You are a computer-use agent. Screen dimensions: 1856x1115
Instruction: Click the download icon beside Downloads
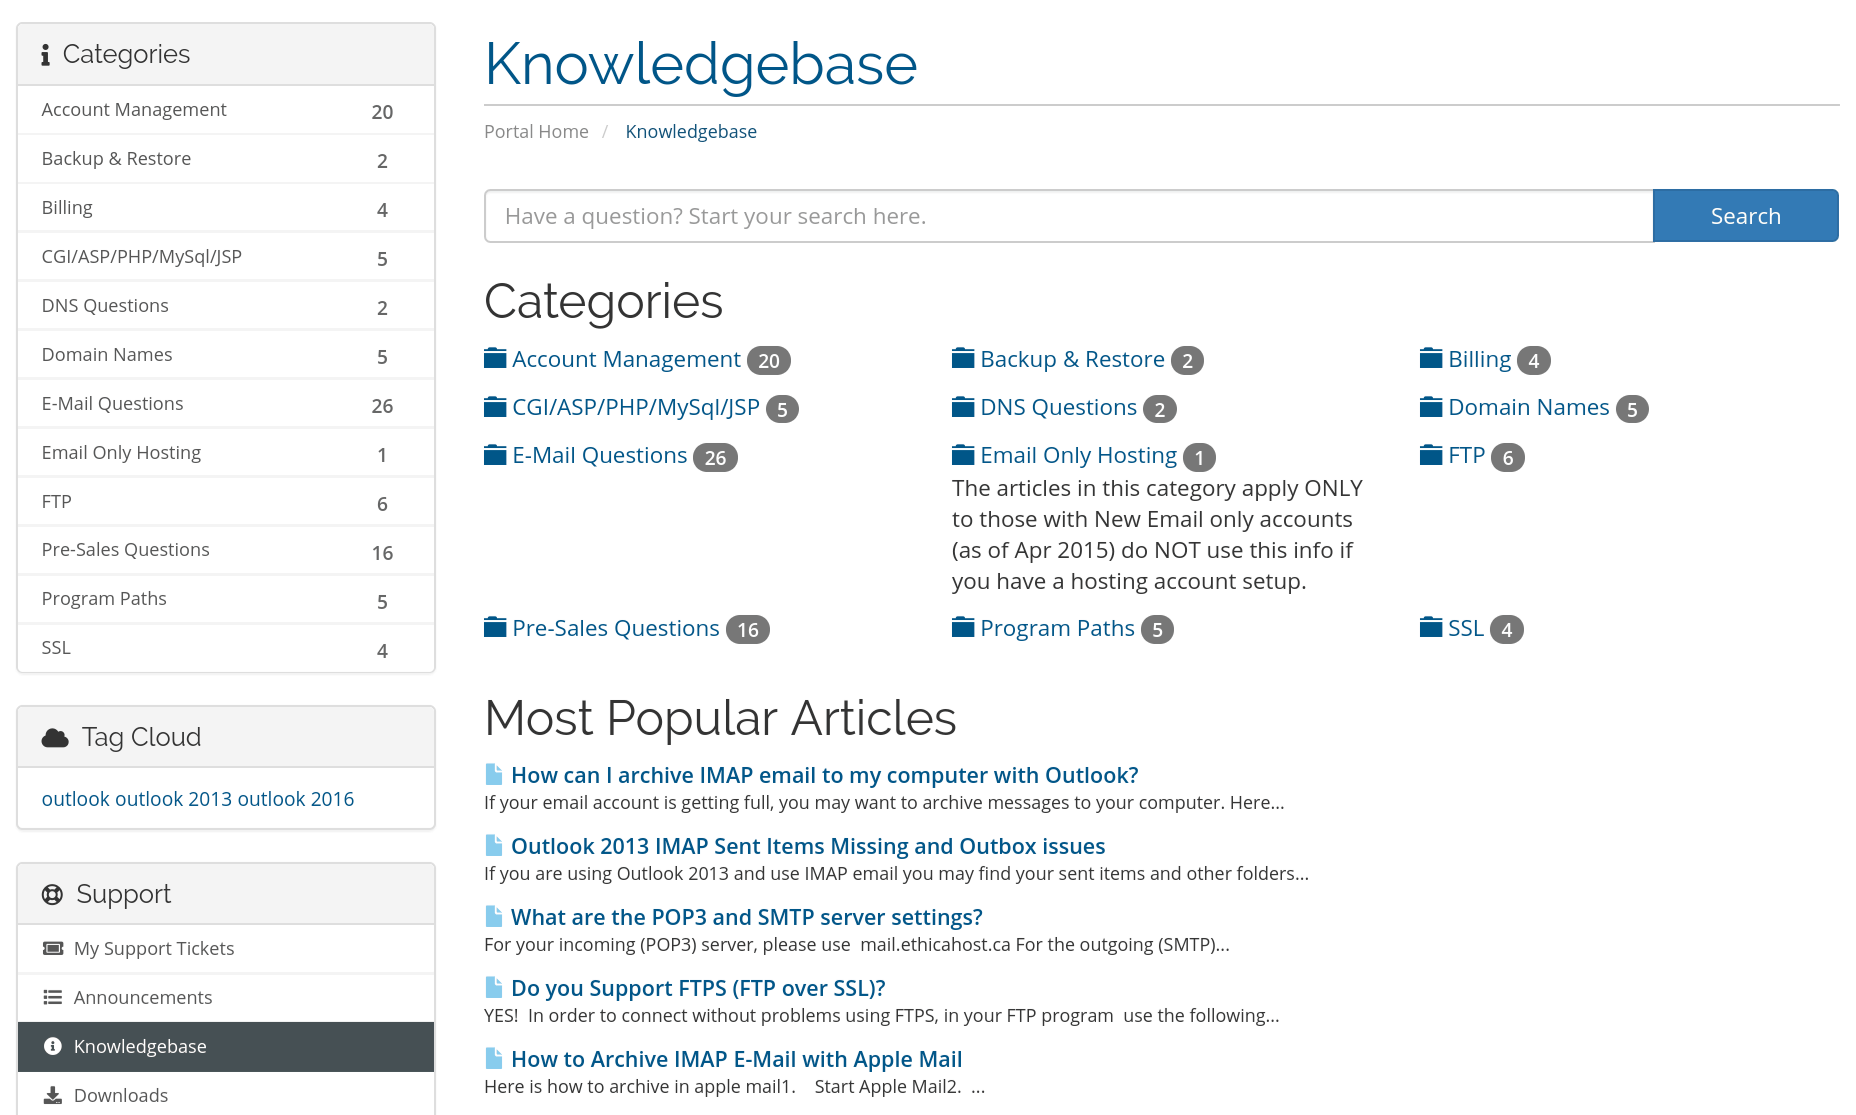53,1095
